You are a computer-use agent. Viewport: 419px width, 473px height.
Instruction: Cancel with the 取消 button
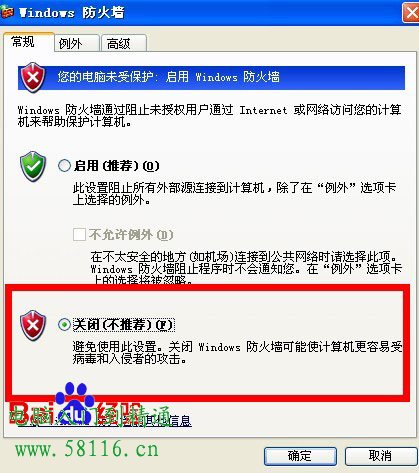pyautogui.click(x=380, y=456)
